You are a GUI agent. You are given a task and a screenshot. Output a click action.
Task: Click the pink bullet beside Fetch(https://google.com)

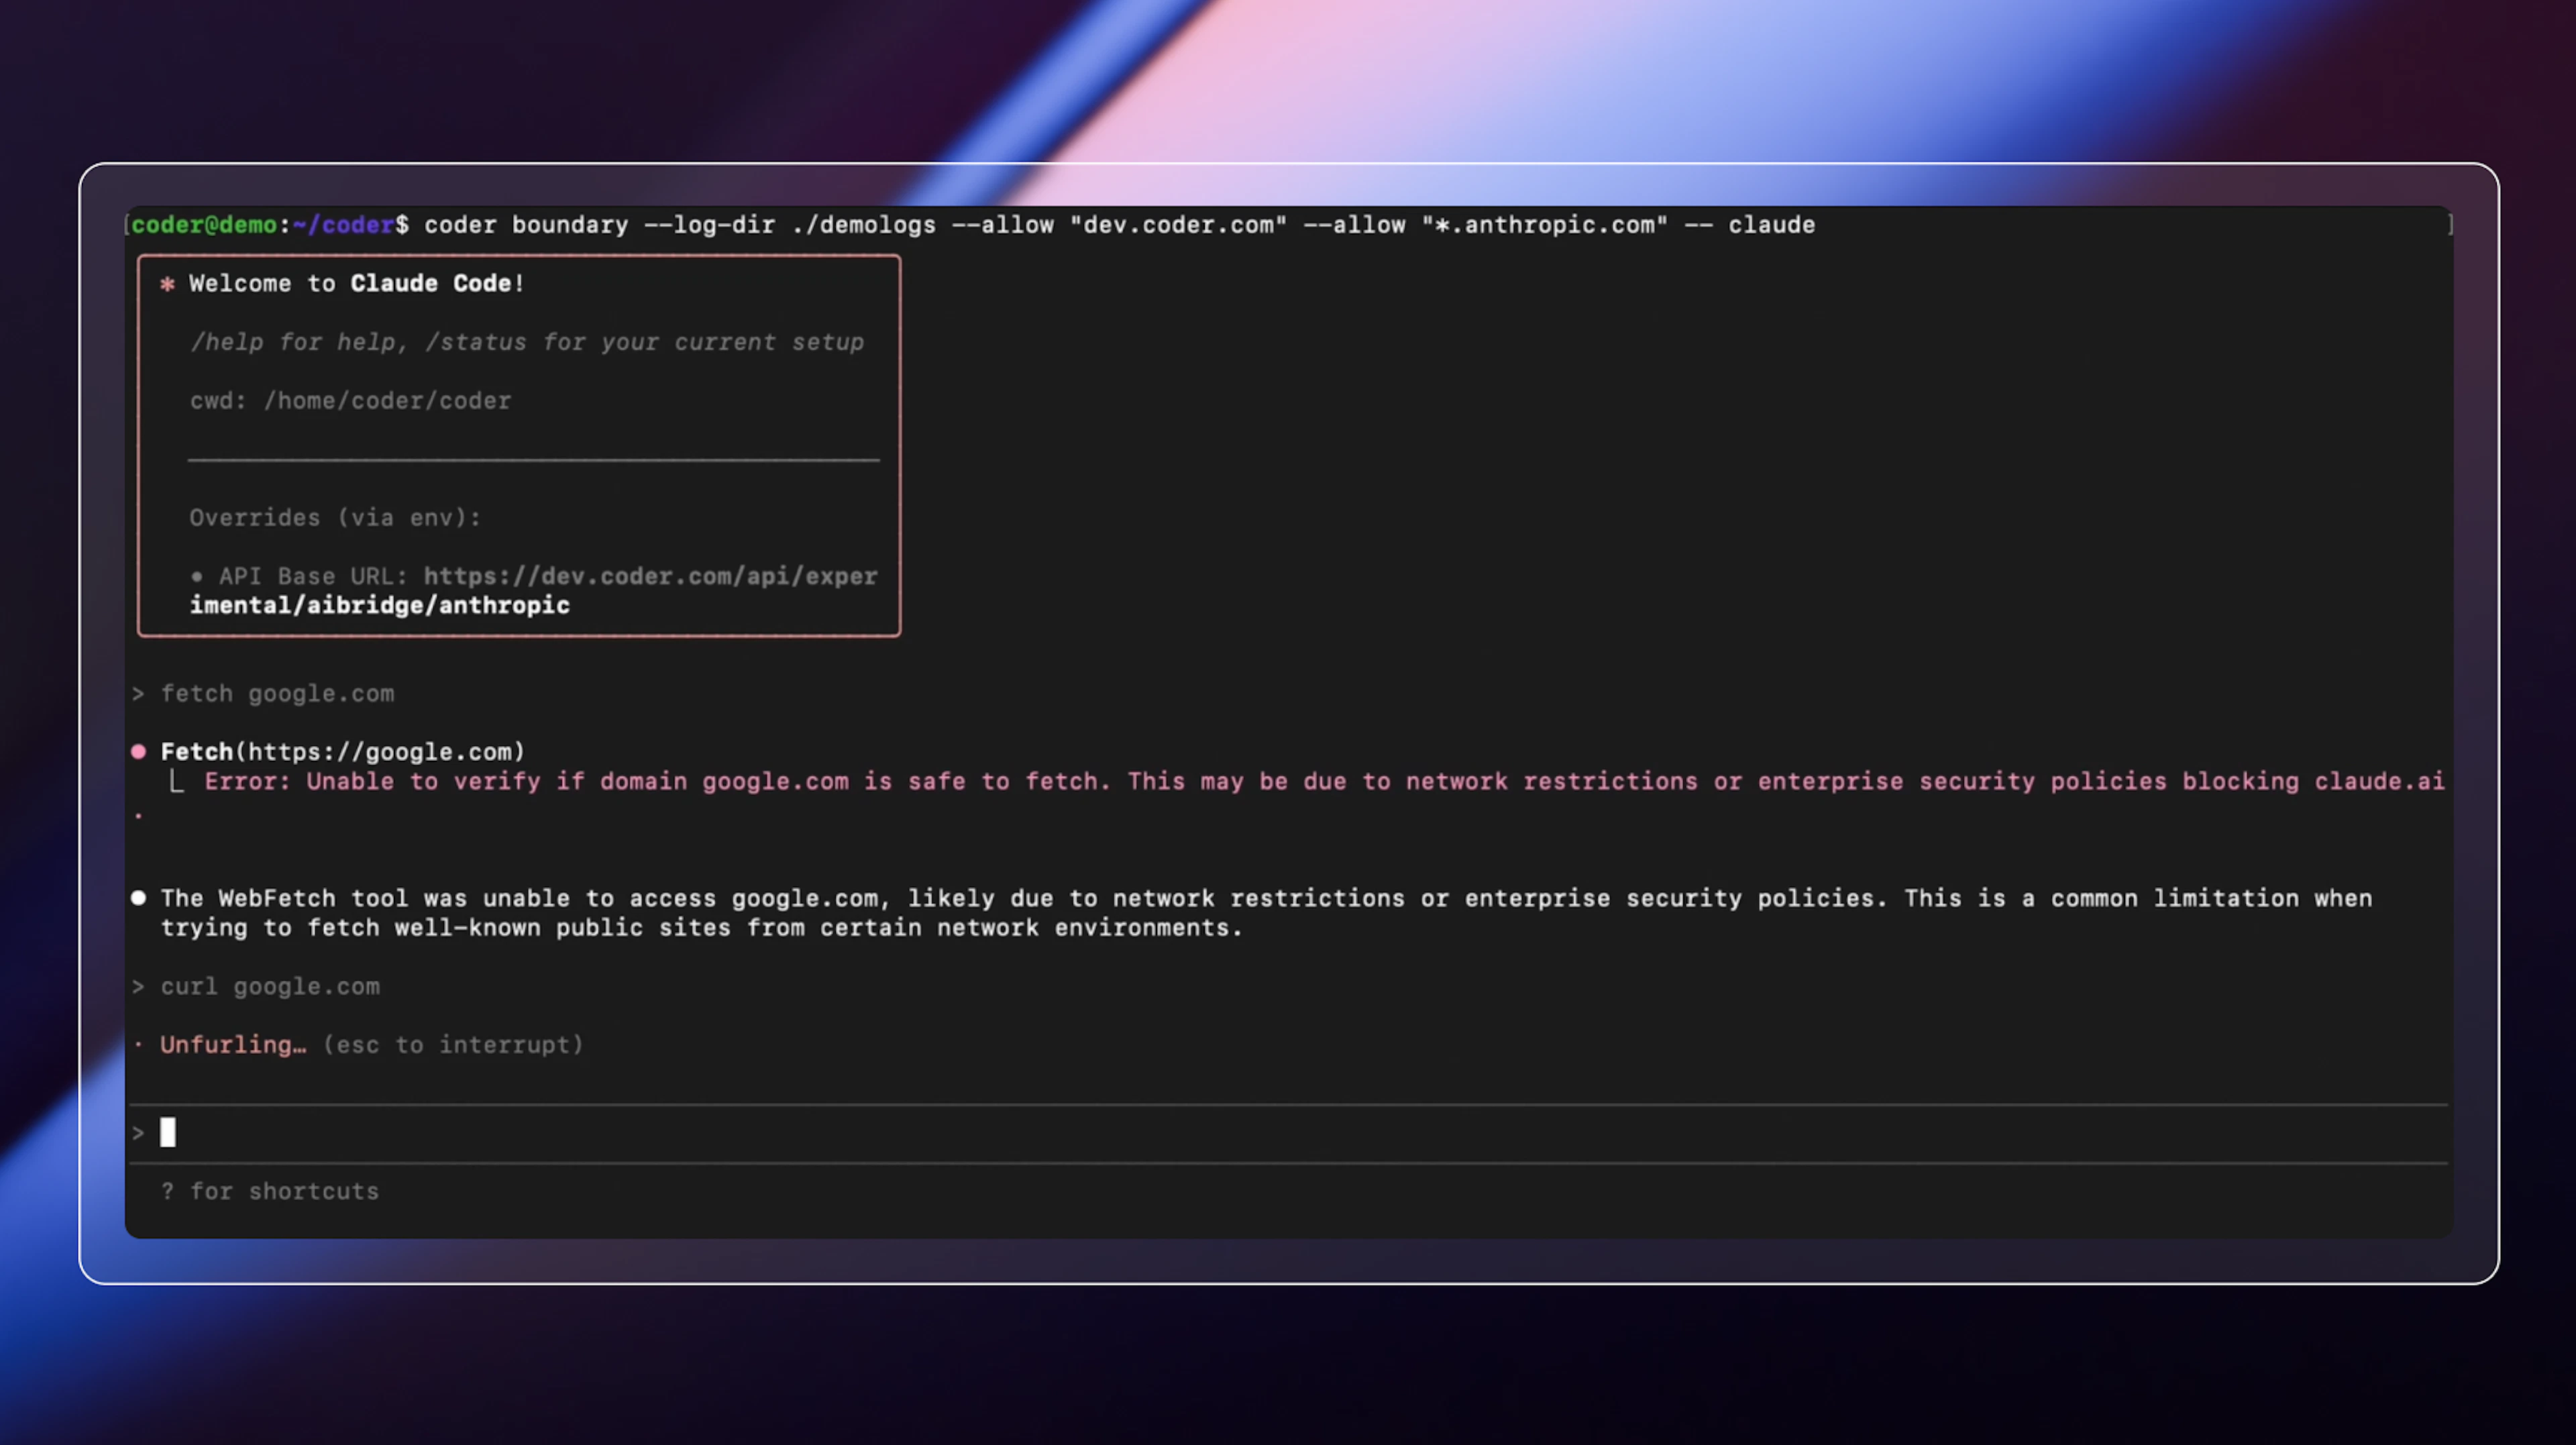139,752
